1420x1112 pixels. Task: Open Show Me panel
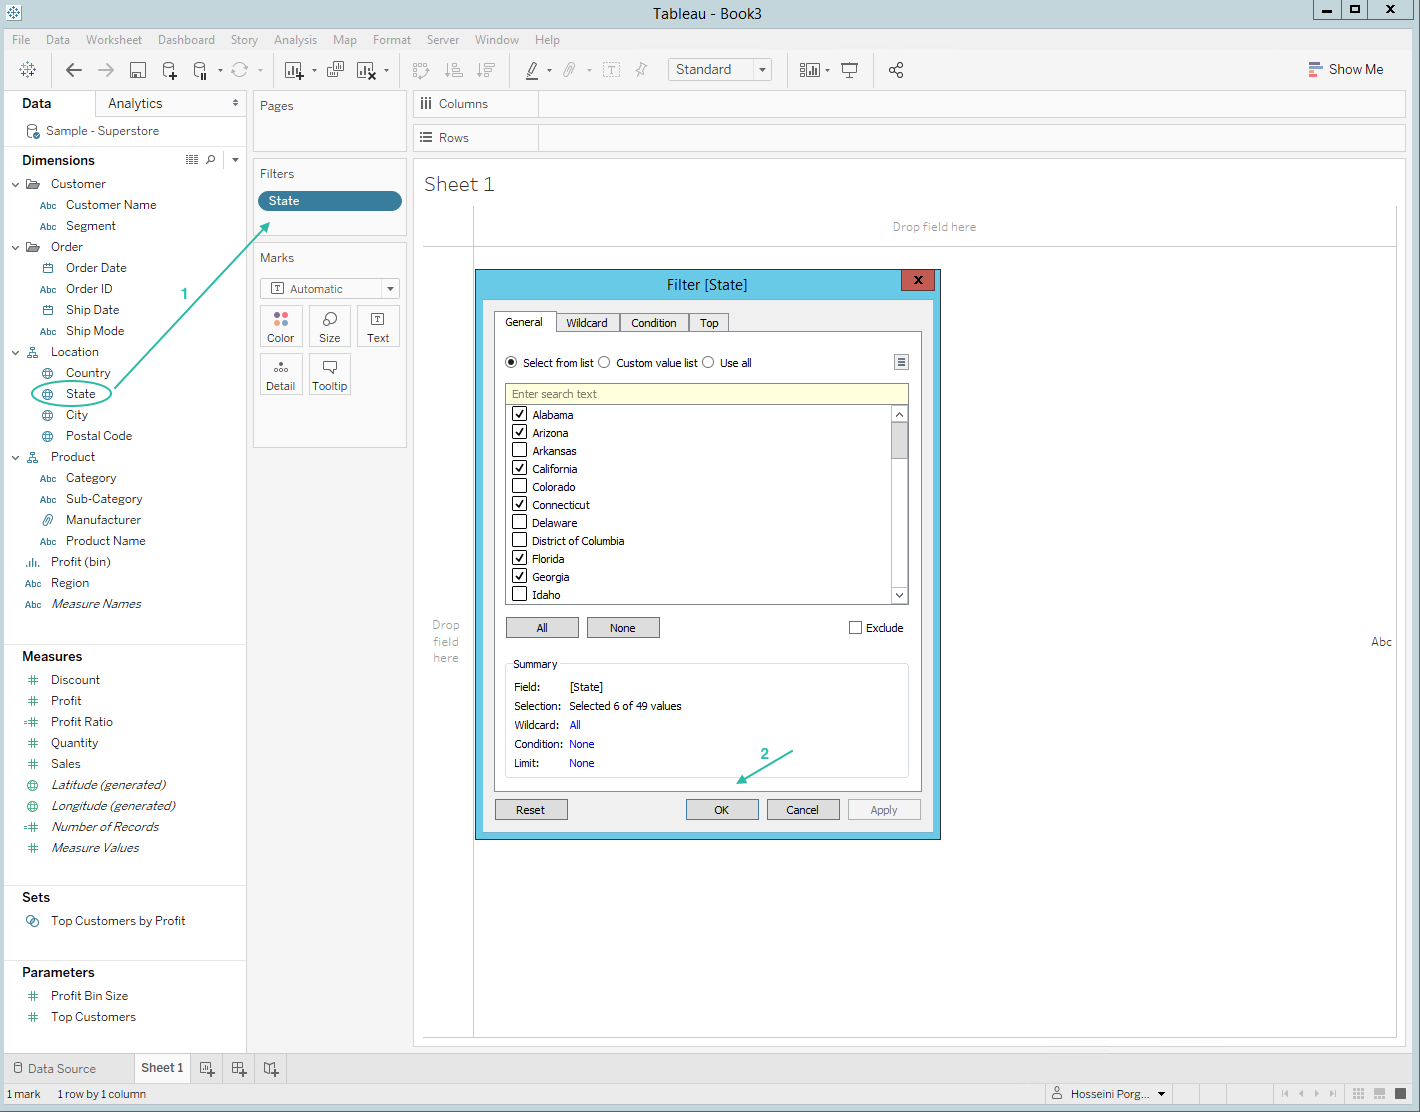(1345, 69)
